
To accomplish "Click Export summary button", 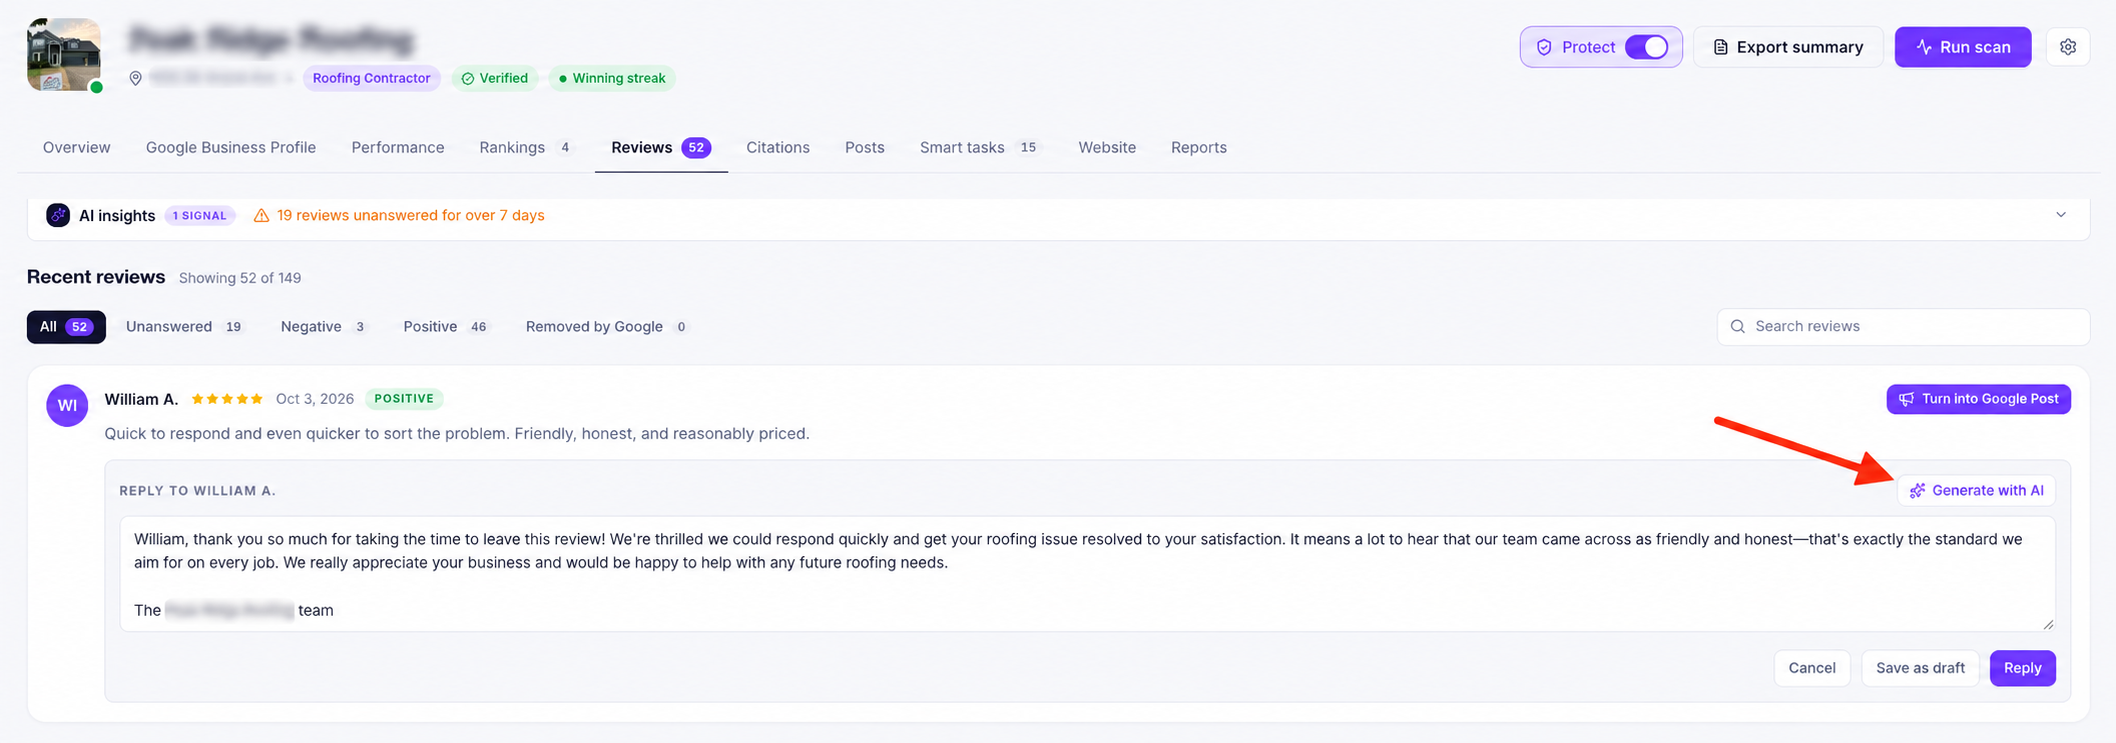I will pyautogui.click(x=1788, y=47).
